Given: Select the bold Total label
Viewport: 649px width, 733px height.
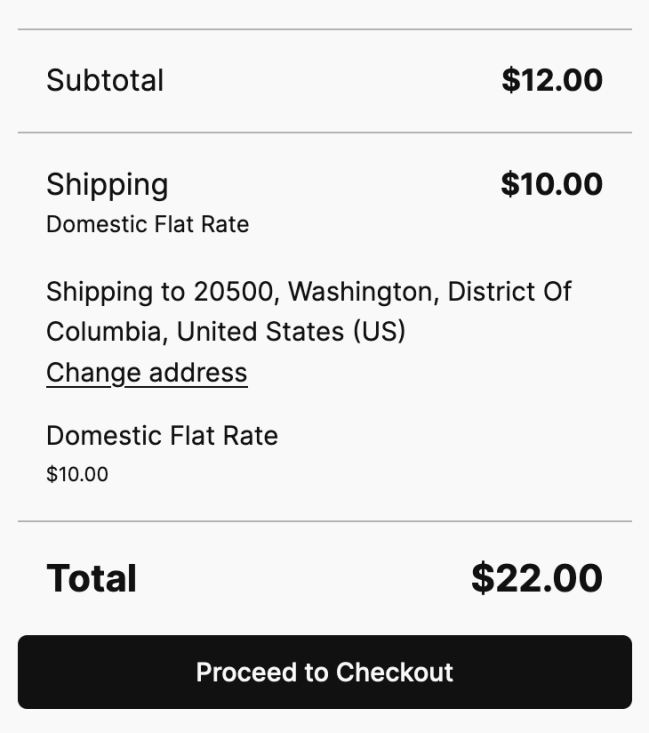Looking at the screenshot, I should (x=91, y=578).
